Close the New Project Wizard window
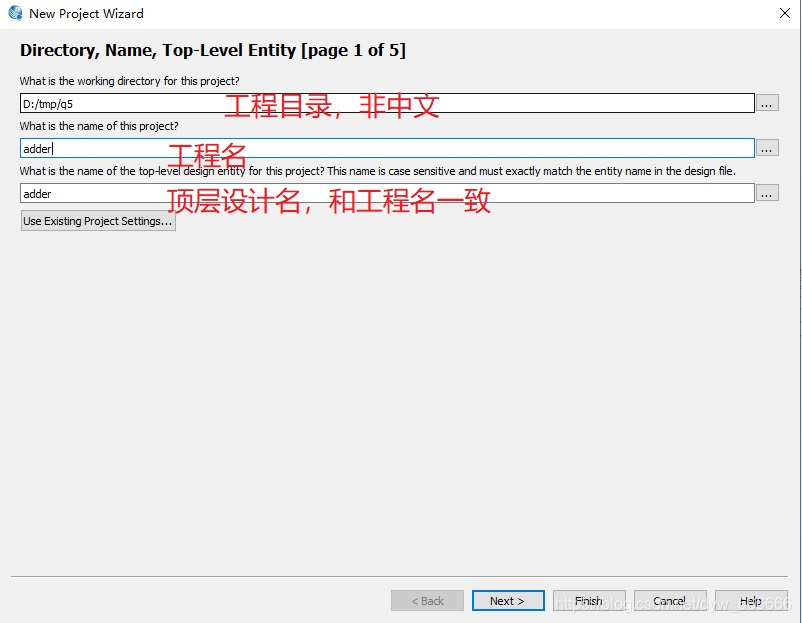 pyautogui.click(x=785, y=13)
